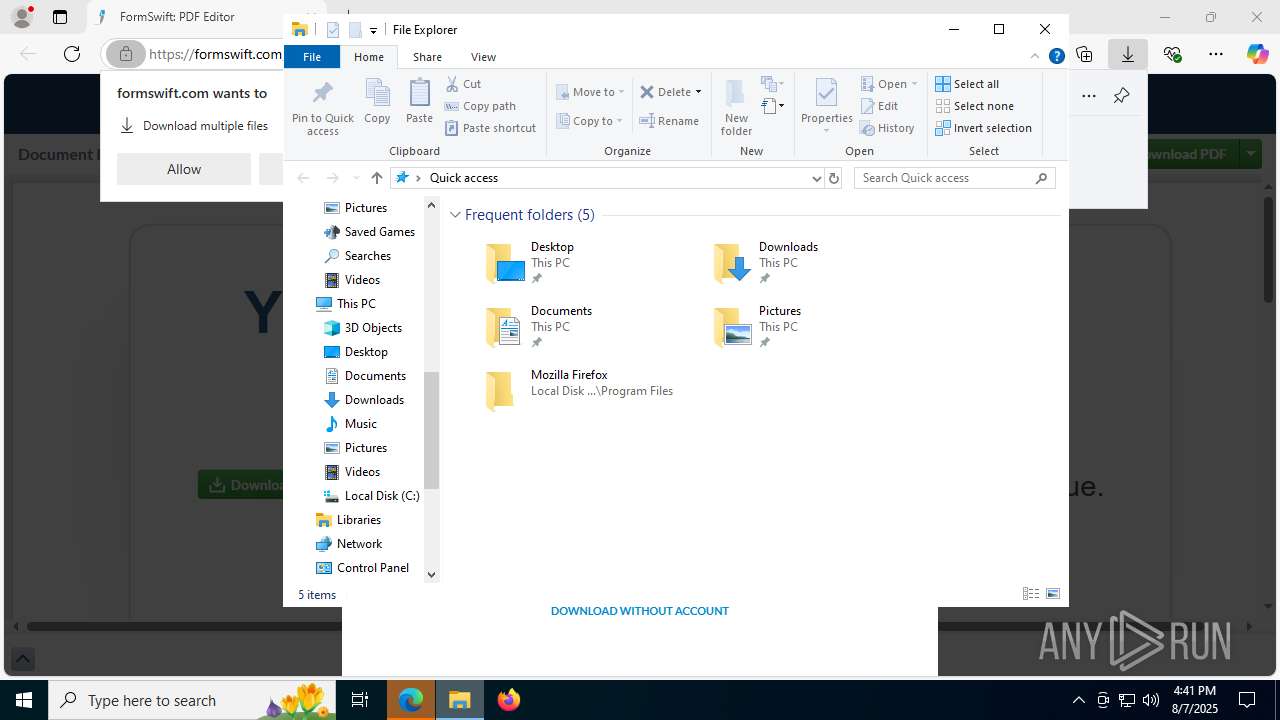Open the Copy to dropdown
The width and height of the screenshot is (1280, 720).
(x=590, y=121)
